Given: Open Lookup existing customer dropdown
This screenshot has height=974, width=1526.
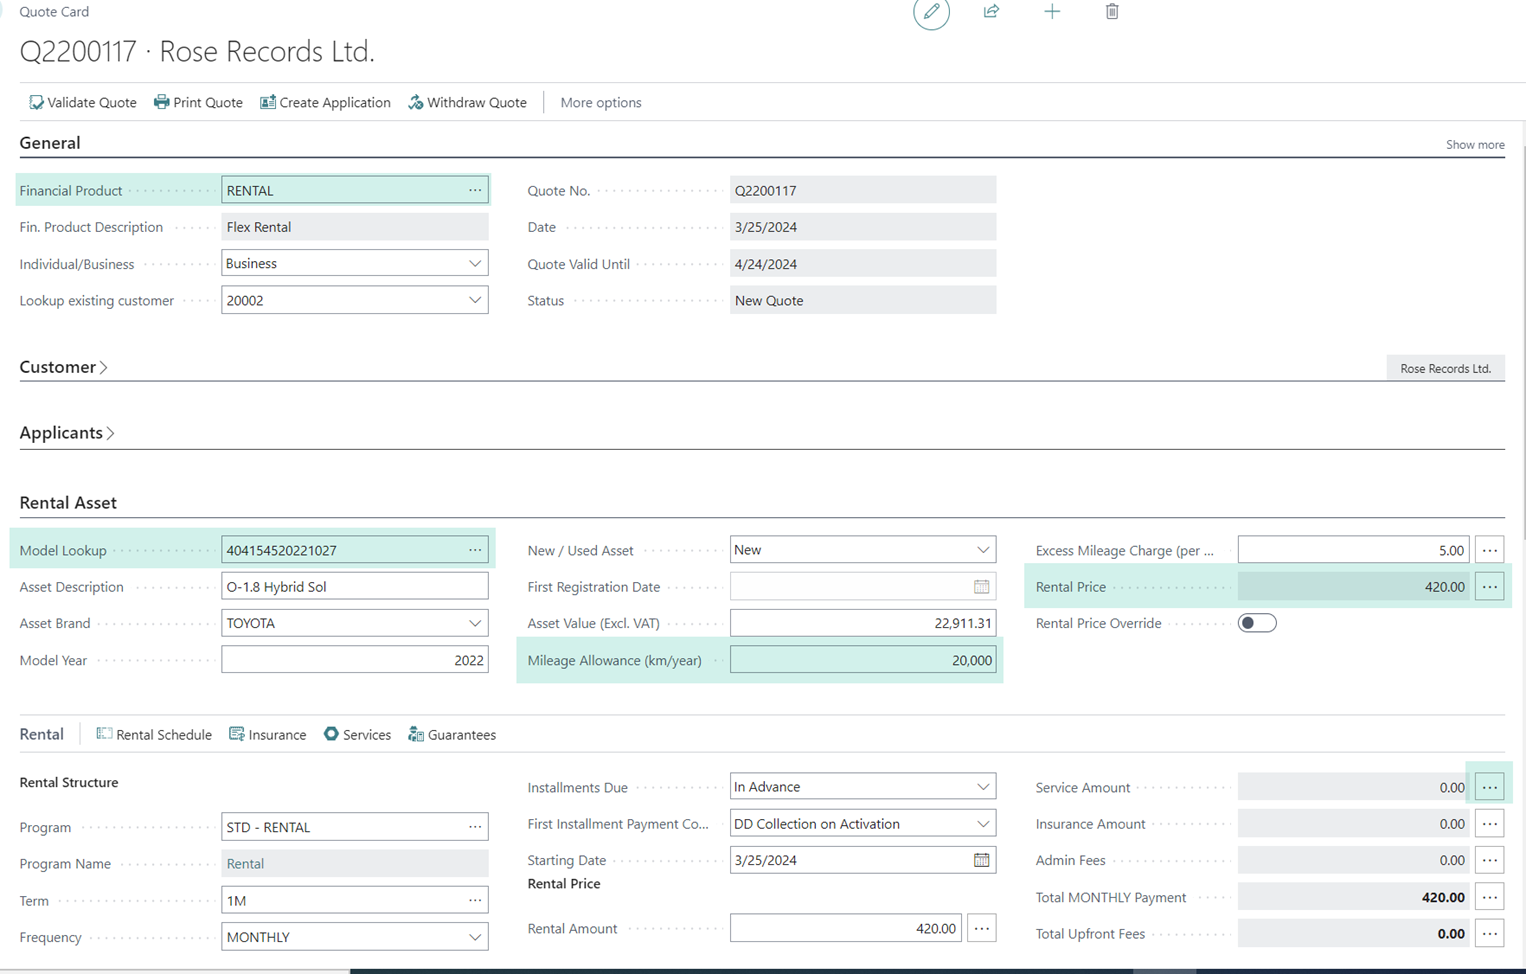Looking at the screenshot, I should [475, 300].
